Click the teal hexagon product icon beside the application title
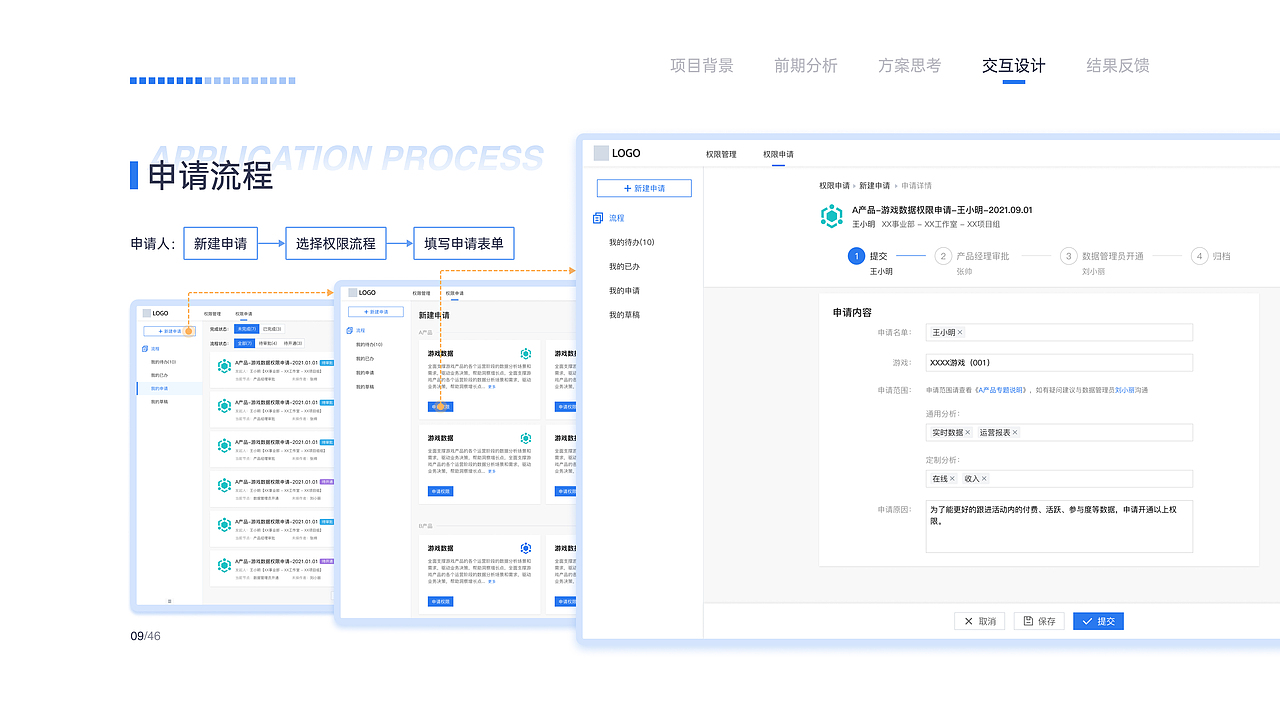The width and height of the screenshot is (1280, 720). [832, 216]
